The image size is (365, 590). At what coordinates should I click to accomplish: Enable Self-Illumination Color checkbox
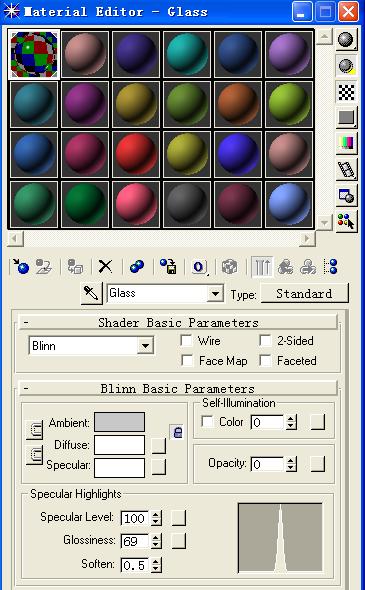pyautogui.click(x=207, y=421)
